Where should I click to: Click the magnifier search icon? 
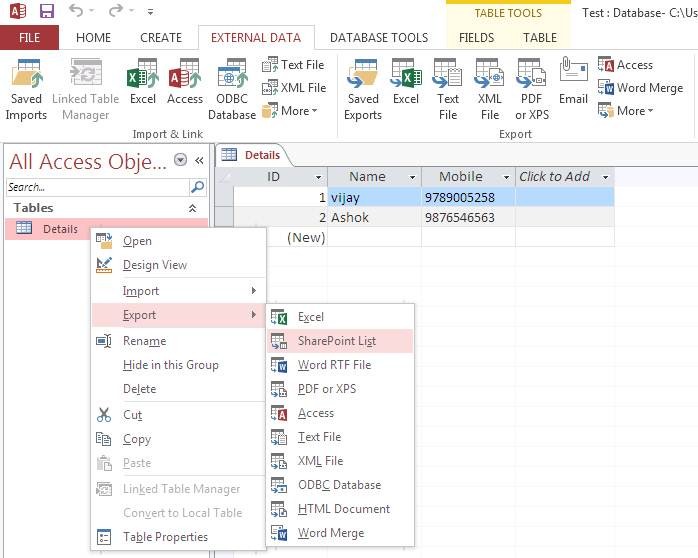198,187
